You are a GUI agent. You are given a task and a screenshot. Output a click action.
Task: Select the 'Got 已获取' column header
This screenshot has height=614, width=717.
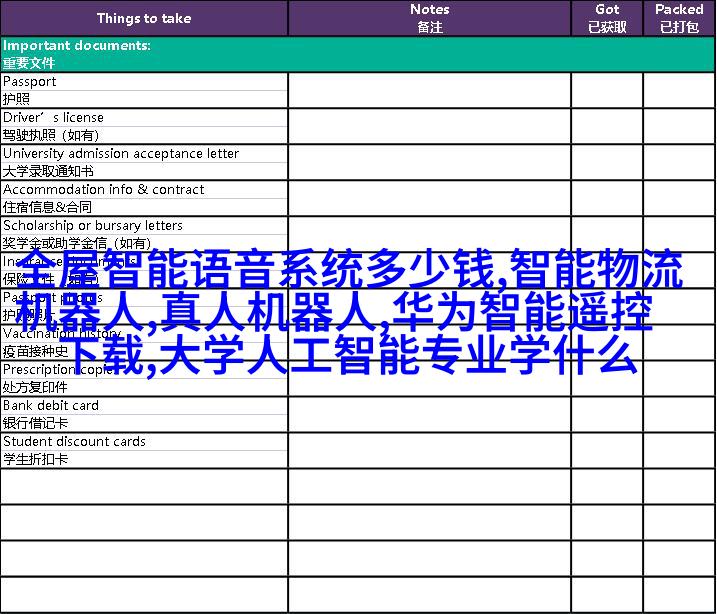(607, 18)
